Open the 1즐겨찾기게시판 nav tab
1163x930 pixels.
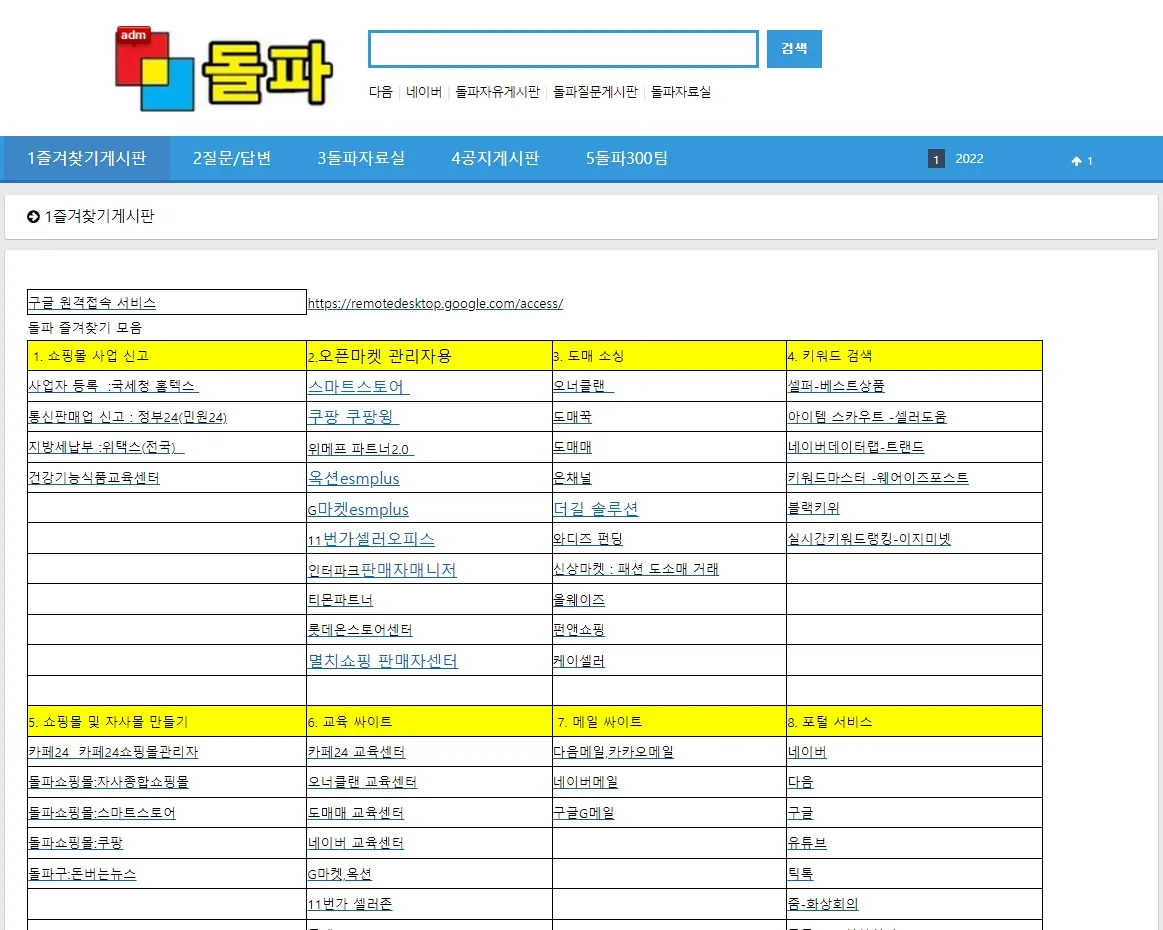[x=87, y=158]
